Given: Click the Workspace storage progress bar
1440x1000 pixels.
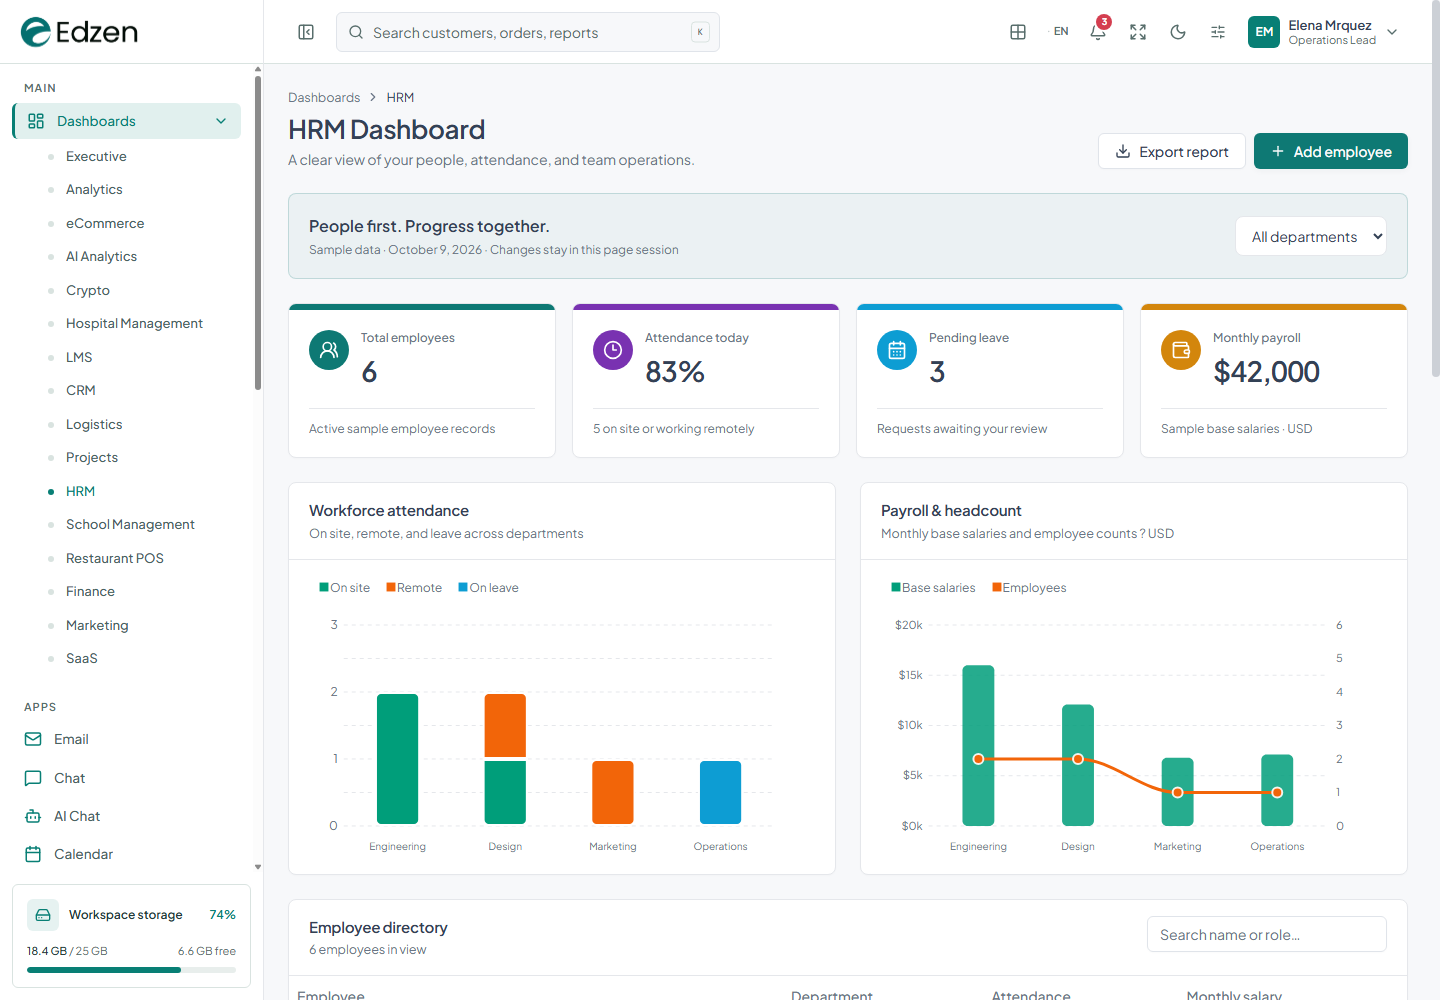Looking at the screenshot, I should click(x=131, y=970).
